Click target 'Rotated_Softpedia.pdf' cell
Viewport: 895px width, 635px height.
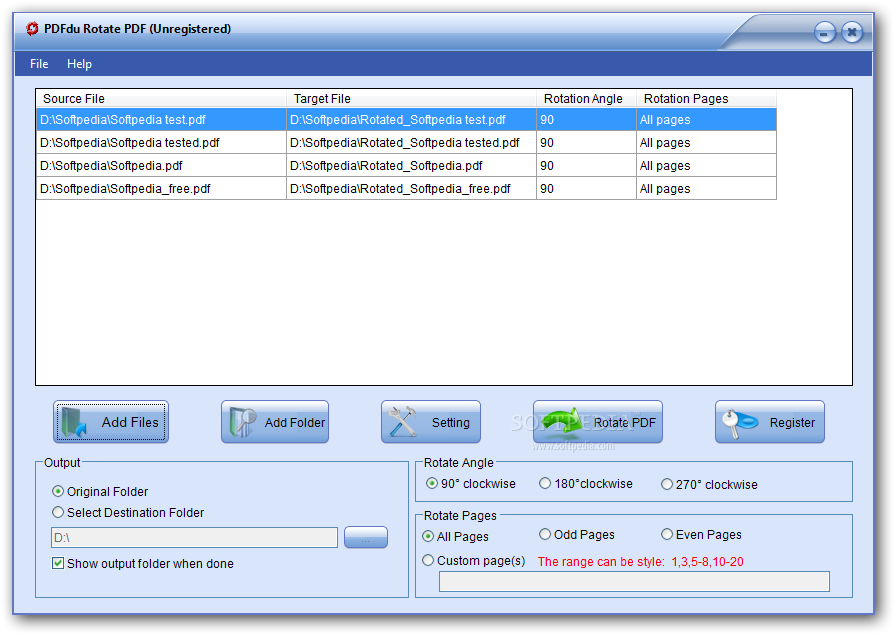pyautogui.click(x=412, y=166)
